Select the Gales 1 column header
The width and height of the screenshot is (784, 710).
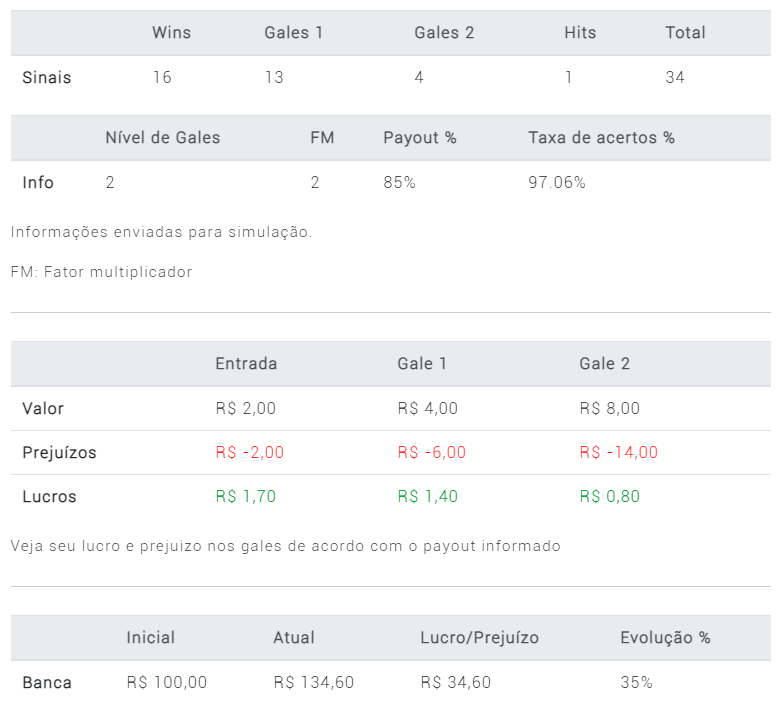(294, 32)
